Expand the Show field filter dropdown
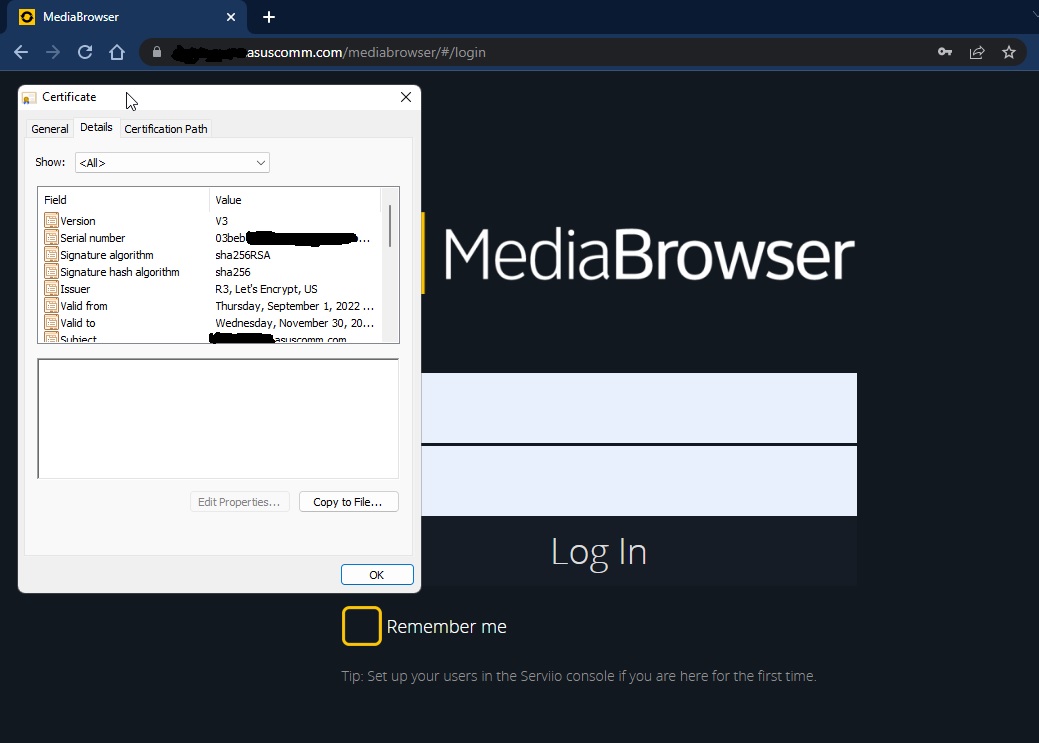 [x=172, y=163]
